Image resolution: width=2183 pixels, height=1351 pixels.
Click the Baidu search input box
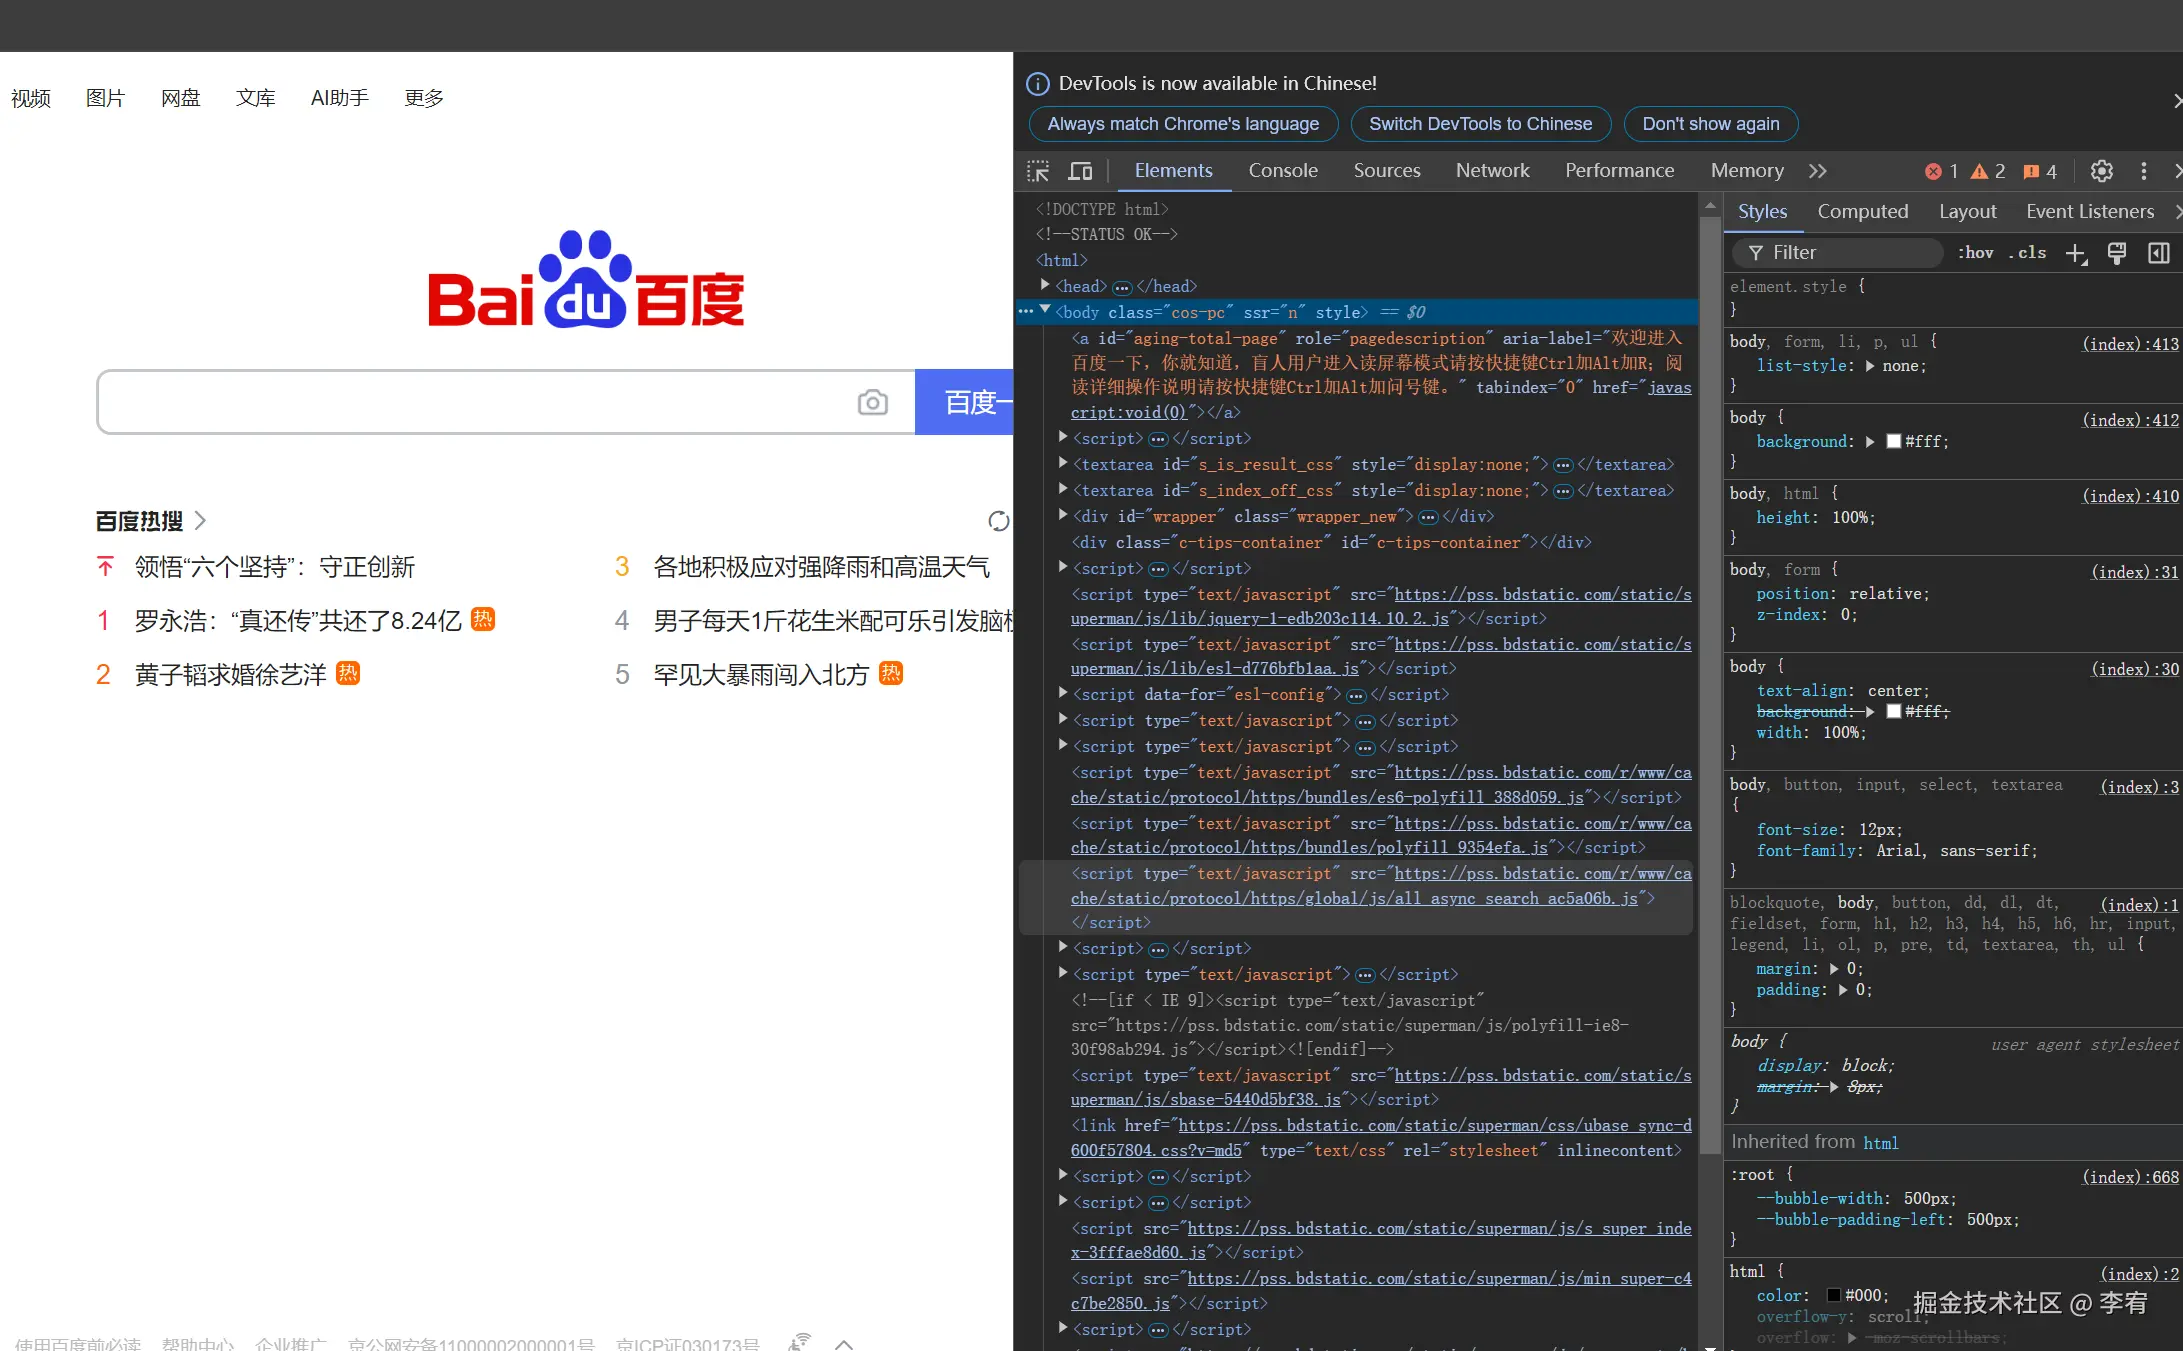pyautogui.click(x=480, y=402)
